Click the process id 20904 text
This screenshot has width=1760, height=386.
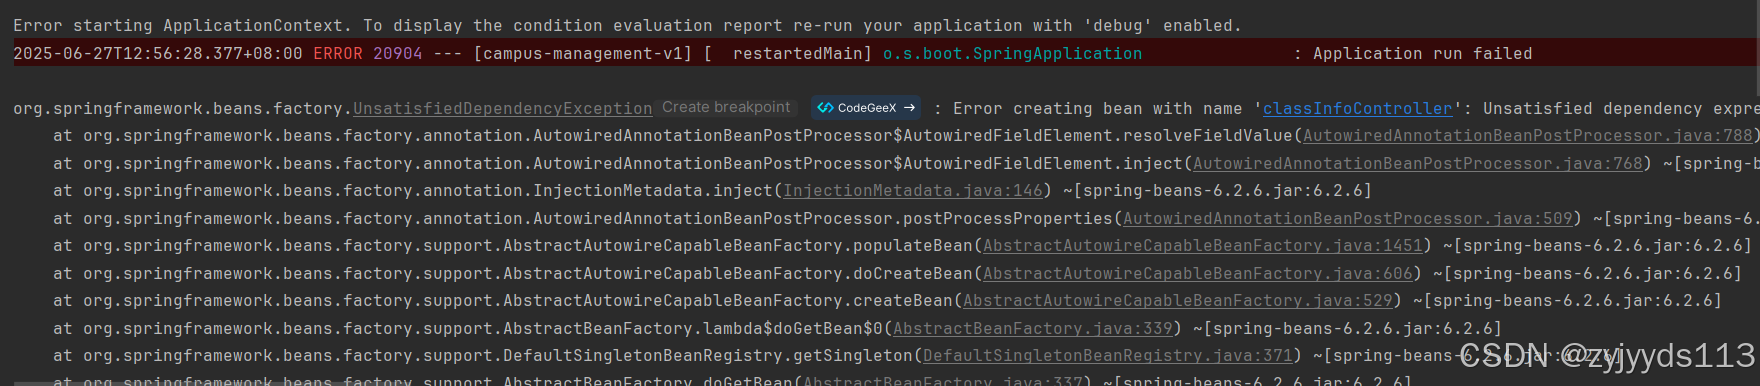[398, 54]
